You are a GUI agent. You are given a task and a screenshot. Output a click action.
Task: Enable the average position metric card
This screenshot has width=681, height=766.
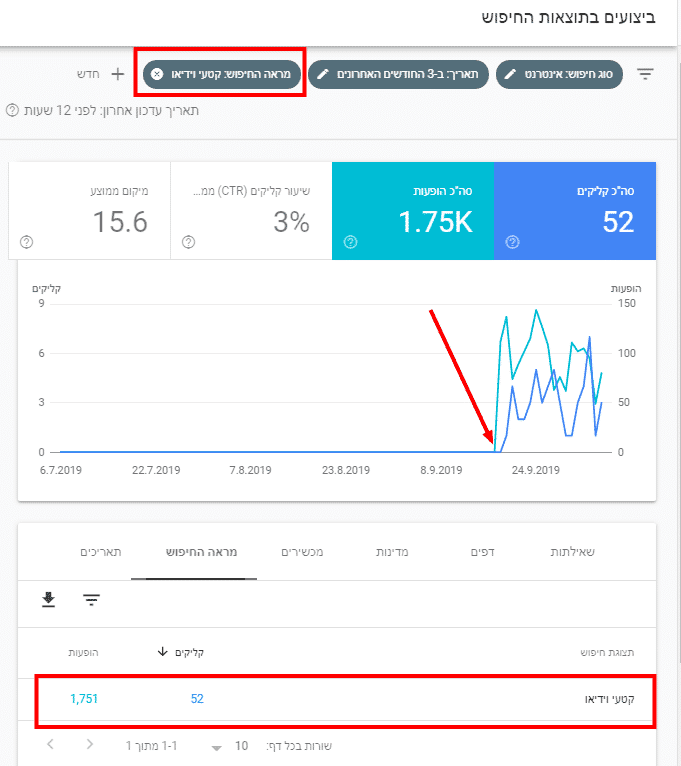(x=89, y=210)
